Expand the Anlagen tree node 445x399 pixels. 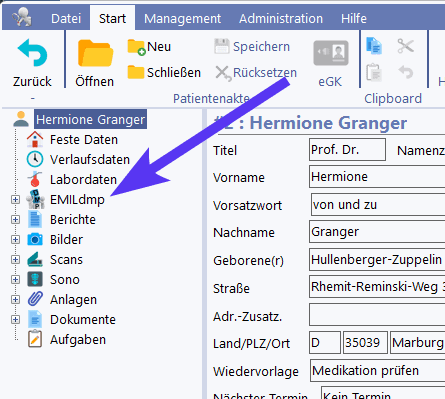tap(15, 299)
